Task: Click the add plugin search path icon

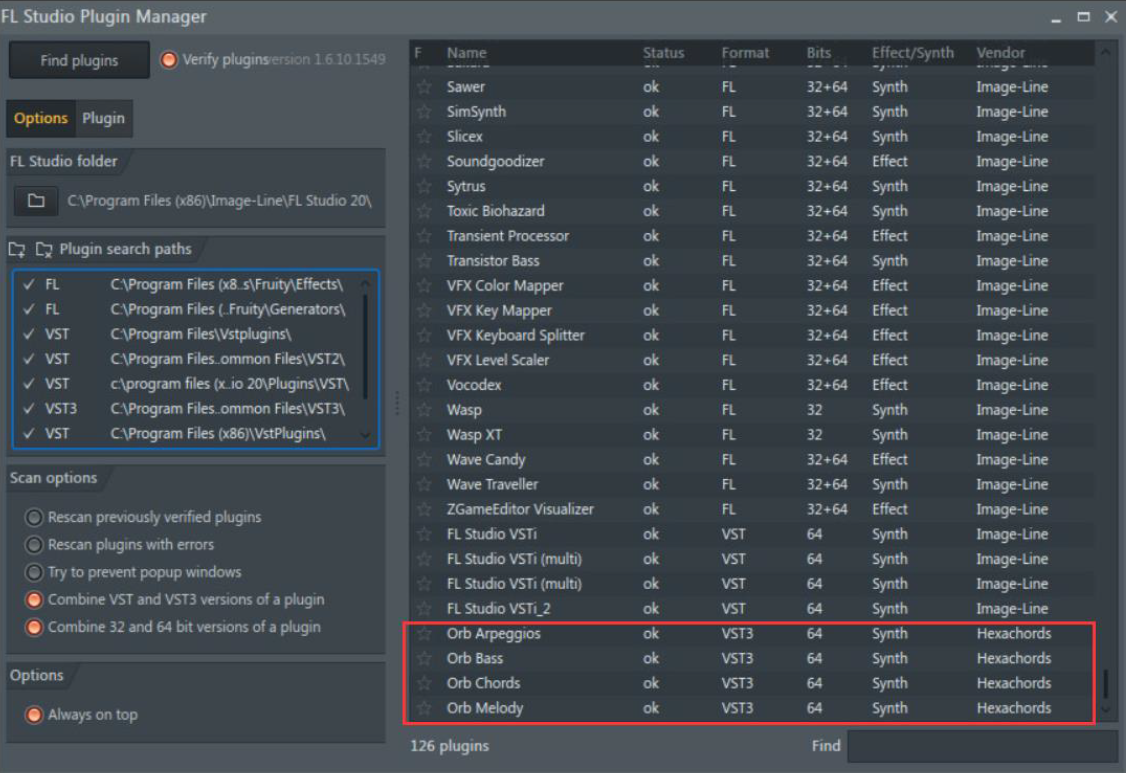Action: pyautogui.click(x=17, y=249)
